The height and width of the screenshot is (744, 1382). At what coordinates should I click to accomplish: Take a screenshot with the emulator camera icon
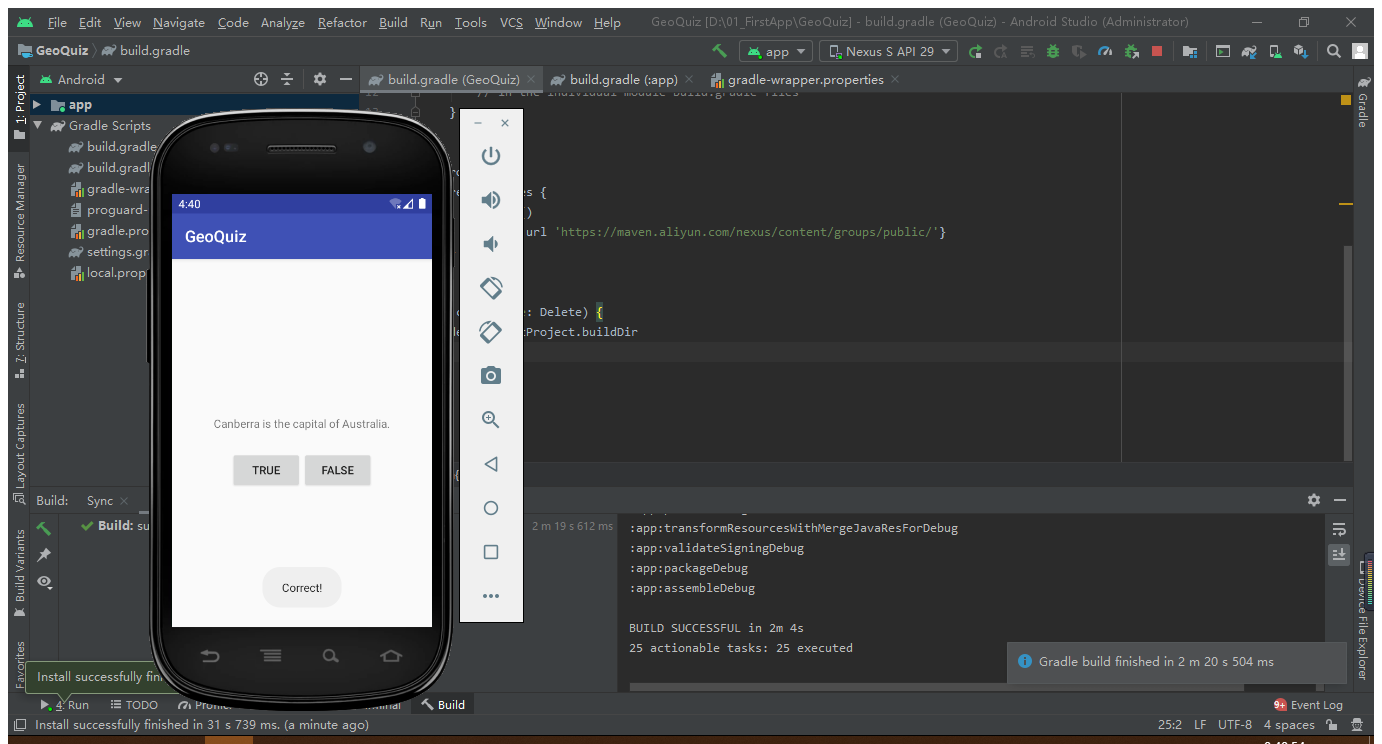tap(490, 375)
